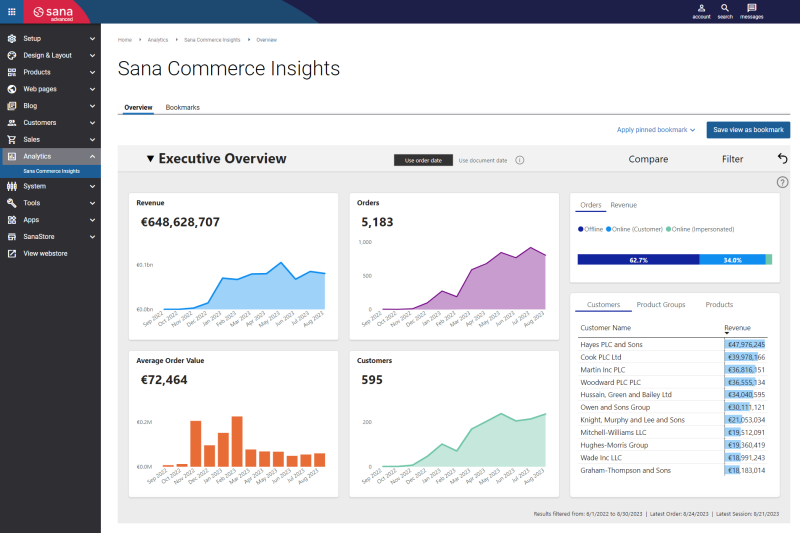This screenshot has width=800, height=533.
Task: Click the Web pages globe icon
Action: pyautogui.click(x=12, y=89)
